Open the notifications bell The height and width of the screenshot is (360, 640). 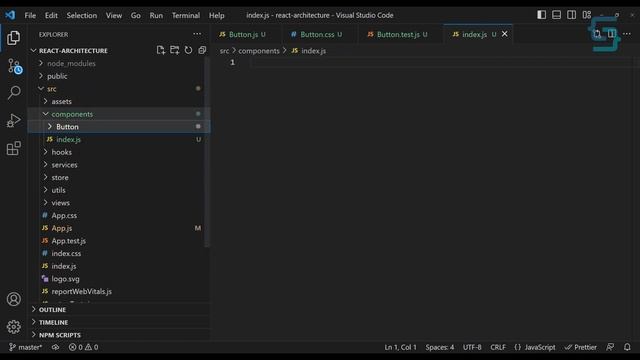(627, 347)
